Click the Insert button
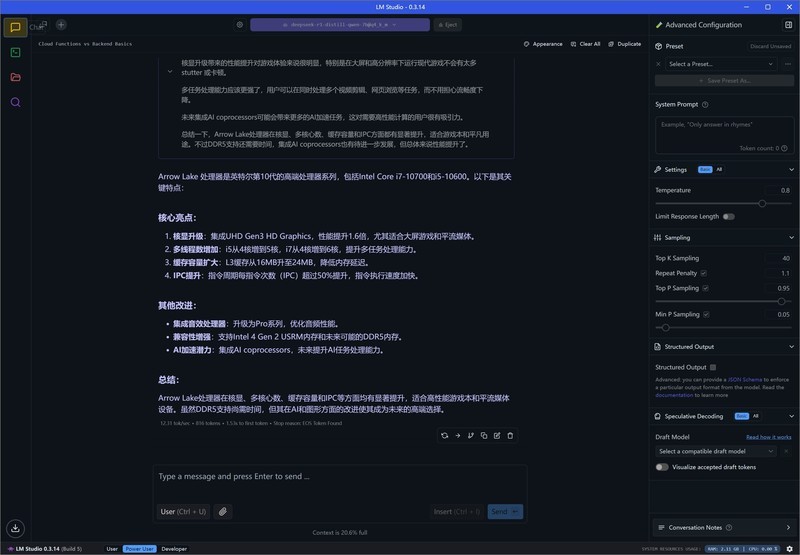Viewport: 800px width, 555px height. click(457, 511)
